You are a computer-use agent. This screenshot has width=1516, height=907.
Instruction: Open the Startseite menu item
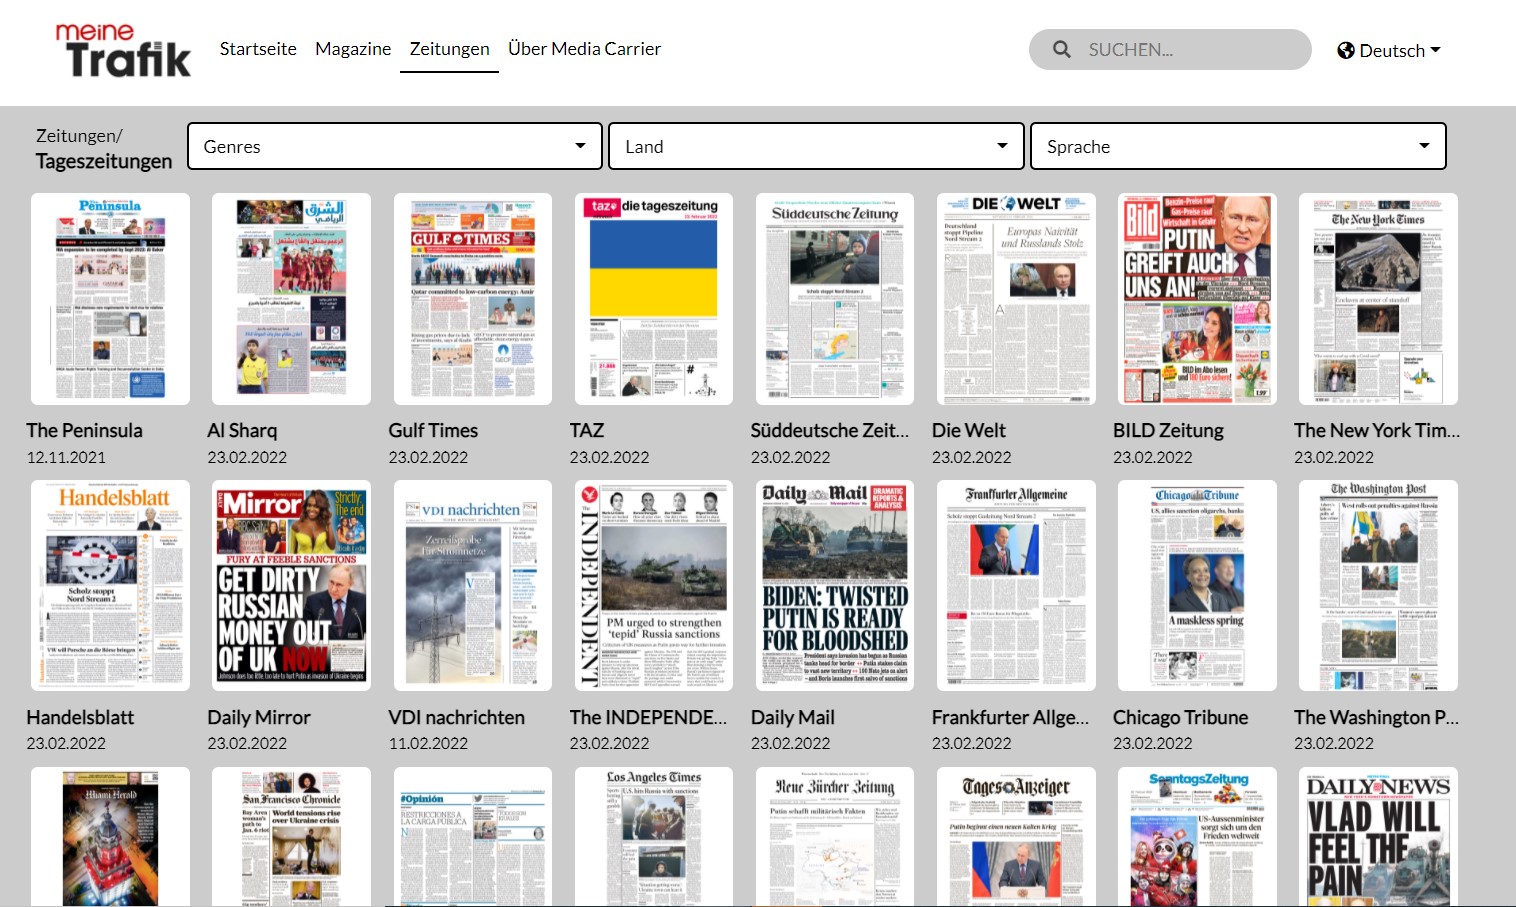258,48
